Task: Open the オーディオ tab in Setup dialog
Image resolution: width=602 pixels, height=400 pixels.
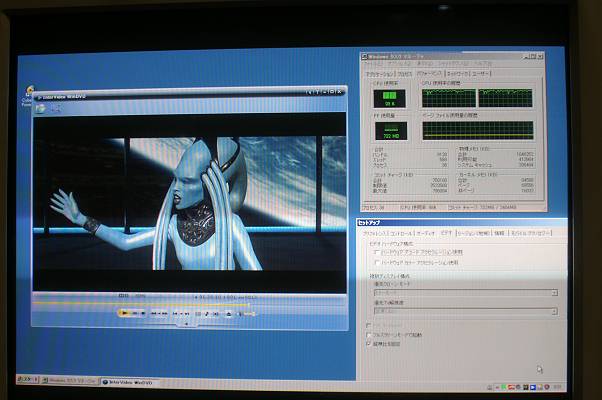Action: [x=425, y=233]
